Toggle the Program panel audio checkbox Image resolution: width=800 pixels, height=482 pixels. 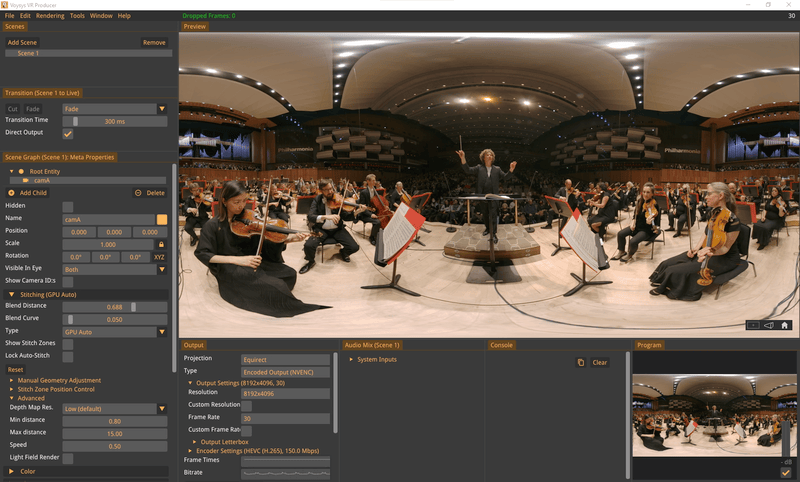(785, 473)
